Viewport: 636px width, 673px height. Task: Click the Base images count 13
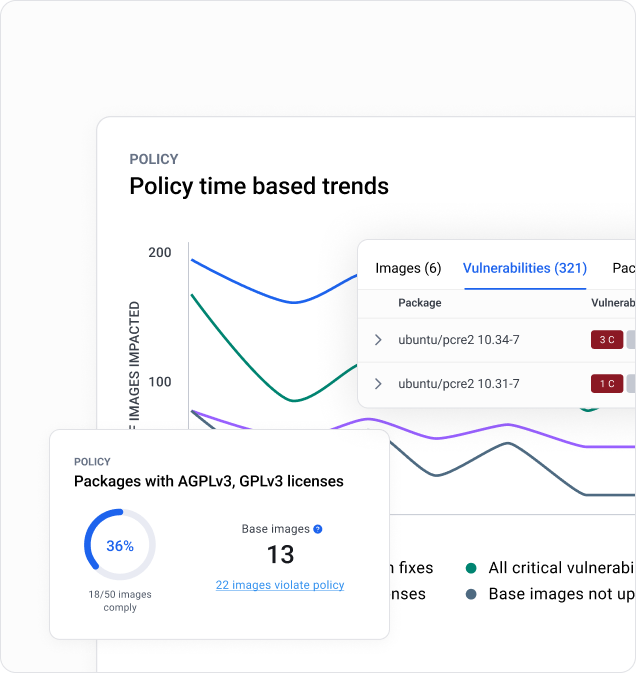tap(280, 555)
